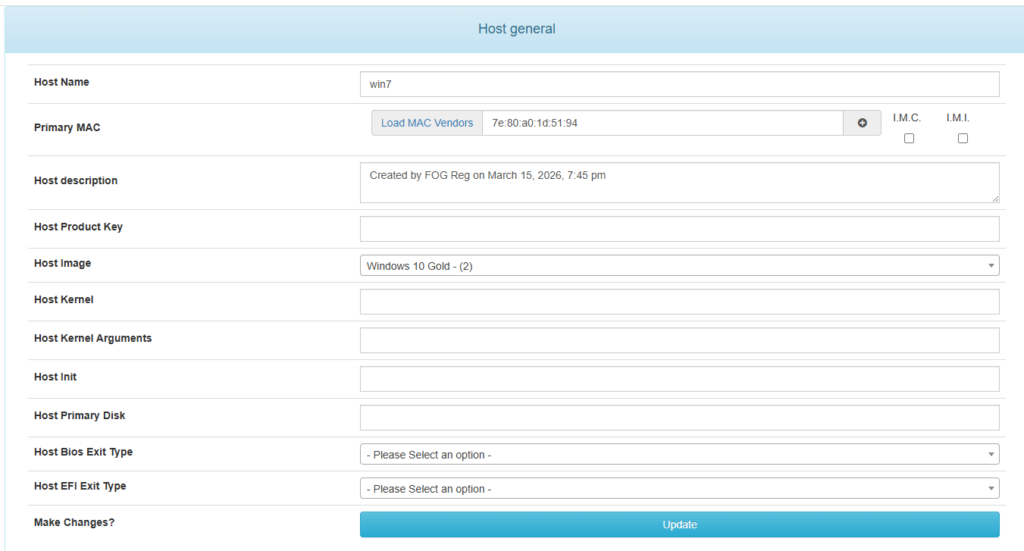1024x551 pixels.
Task: Click inside the Host description text area
Action: point(679,183)
